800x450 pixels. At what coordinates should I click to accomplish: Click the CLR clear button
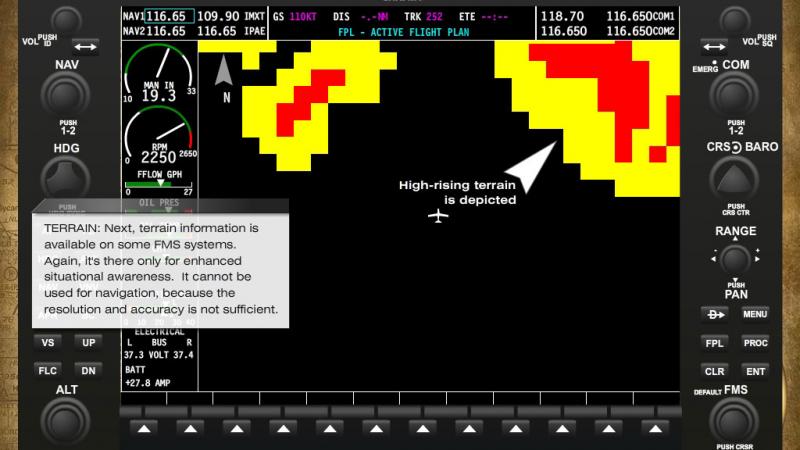[714, 371]
